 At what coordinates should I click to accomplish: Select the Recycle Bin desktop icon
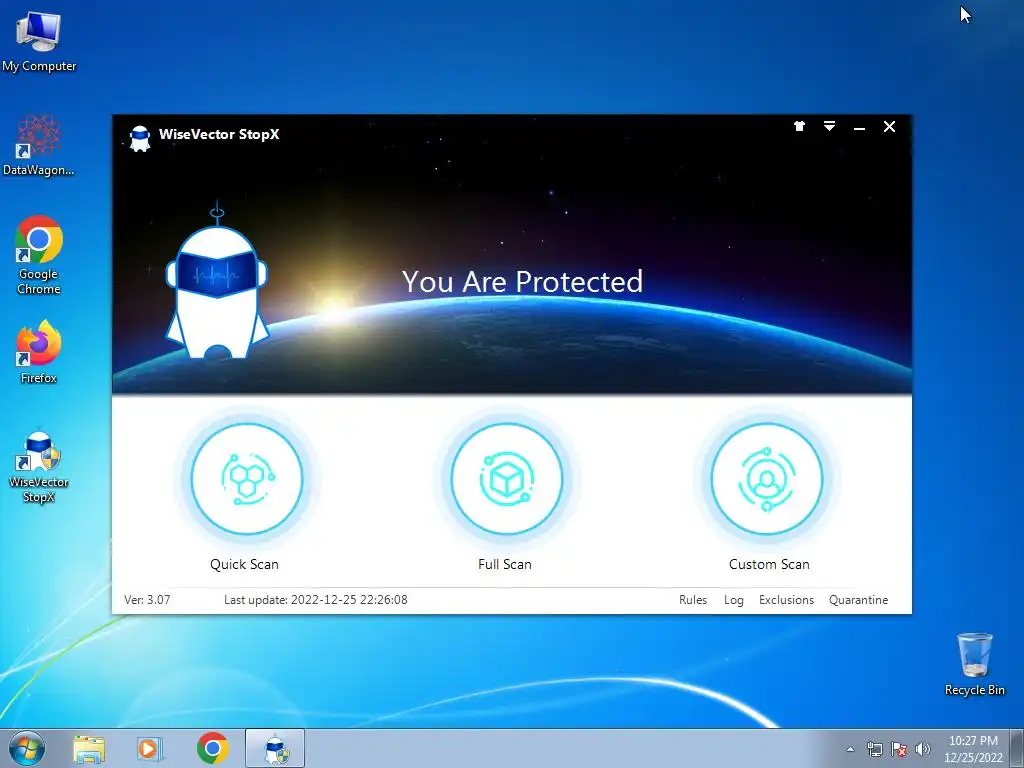point(974,665)
